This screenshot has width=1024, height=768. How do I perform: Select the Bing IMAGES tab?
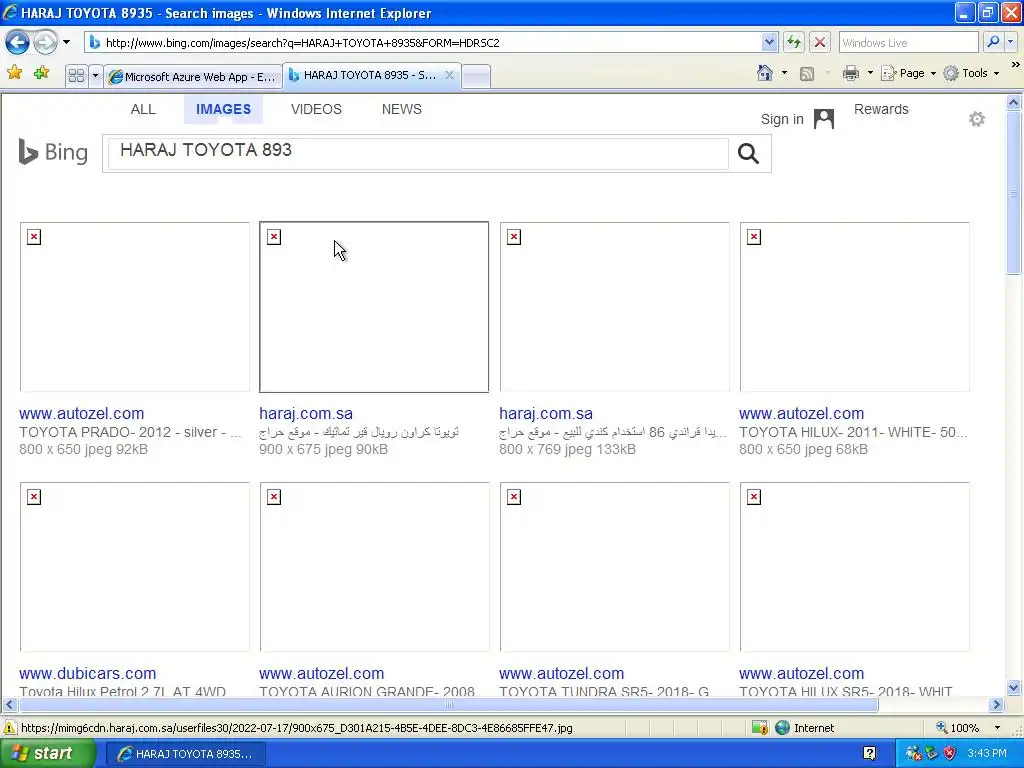coord(223,109)
